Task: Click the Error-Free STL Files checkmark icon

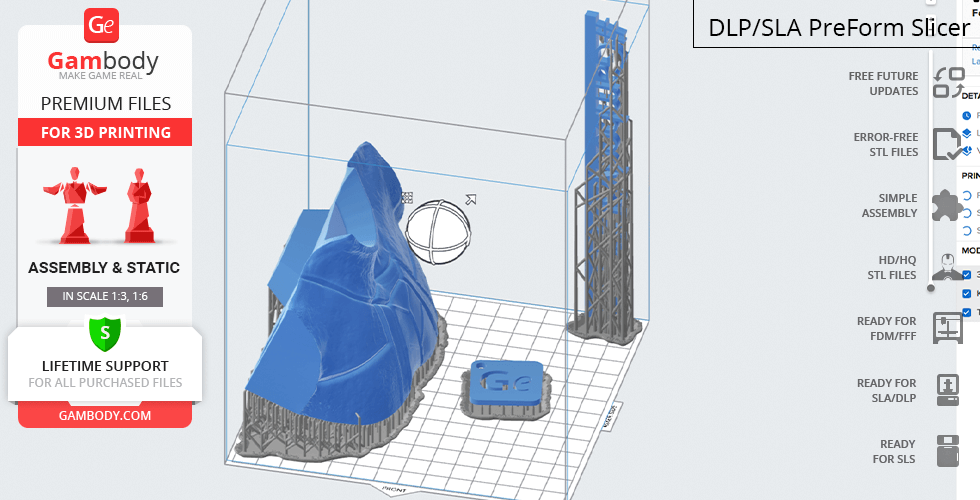Action: pyautogui.click(x=946, y=145)
